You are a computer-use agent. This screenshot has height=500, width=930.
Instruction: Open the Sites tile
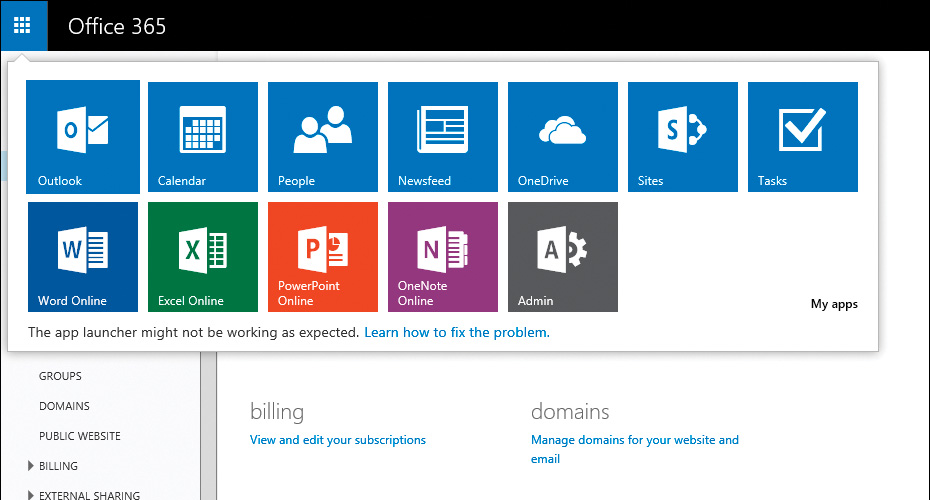coord(683,137)
